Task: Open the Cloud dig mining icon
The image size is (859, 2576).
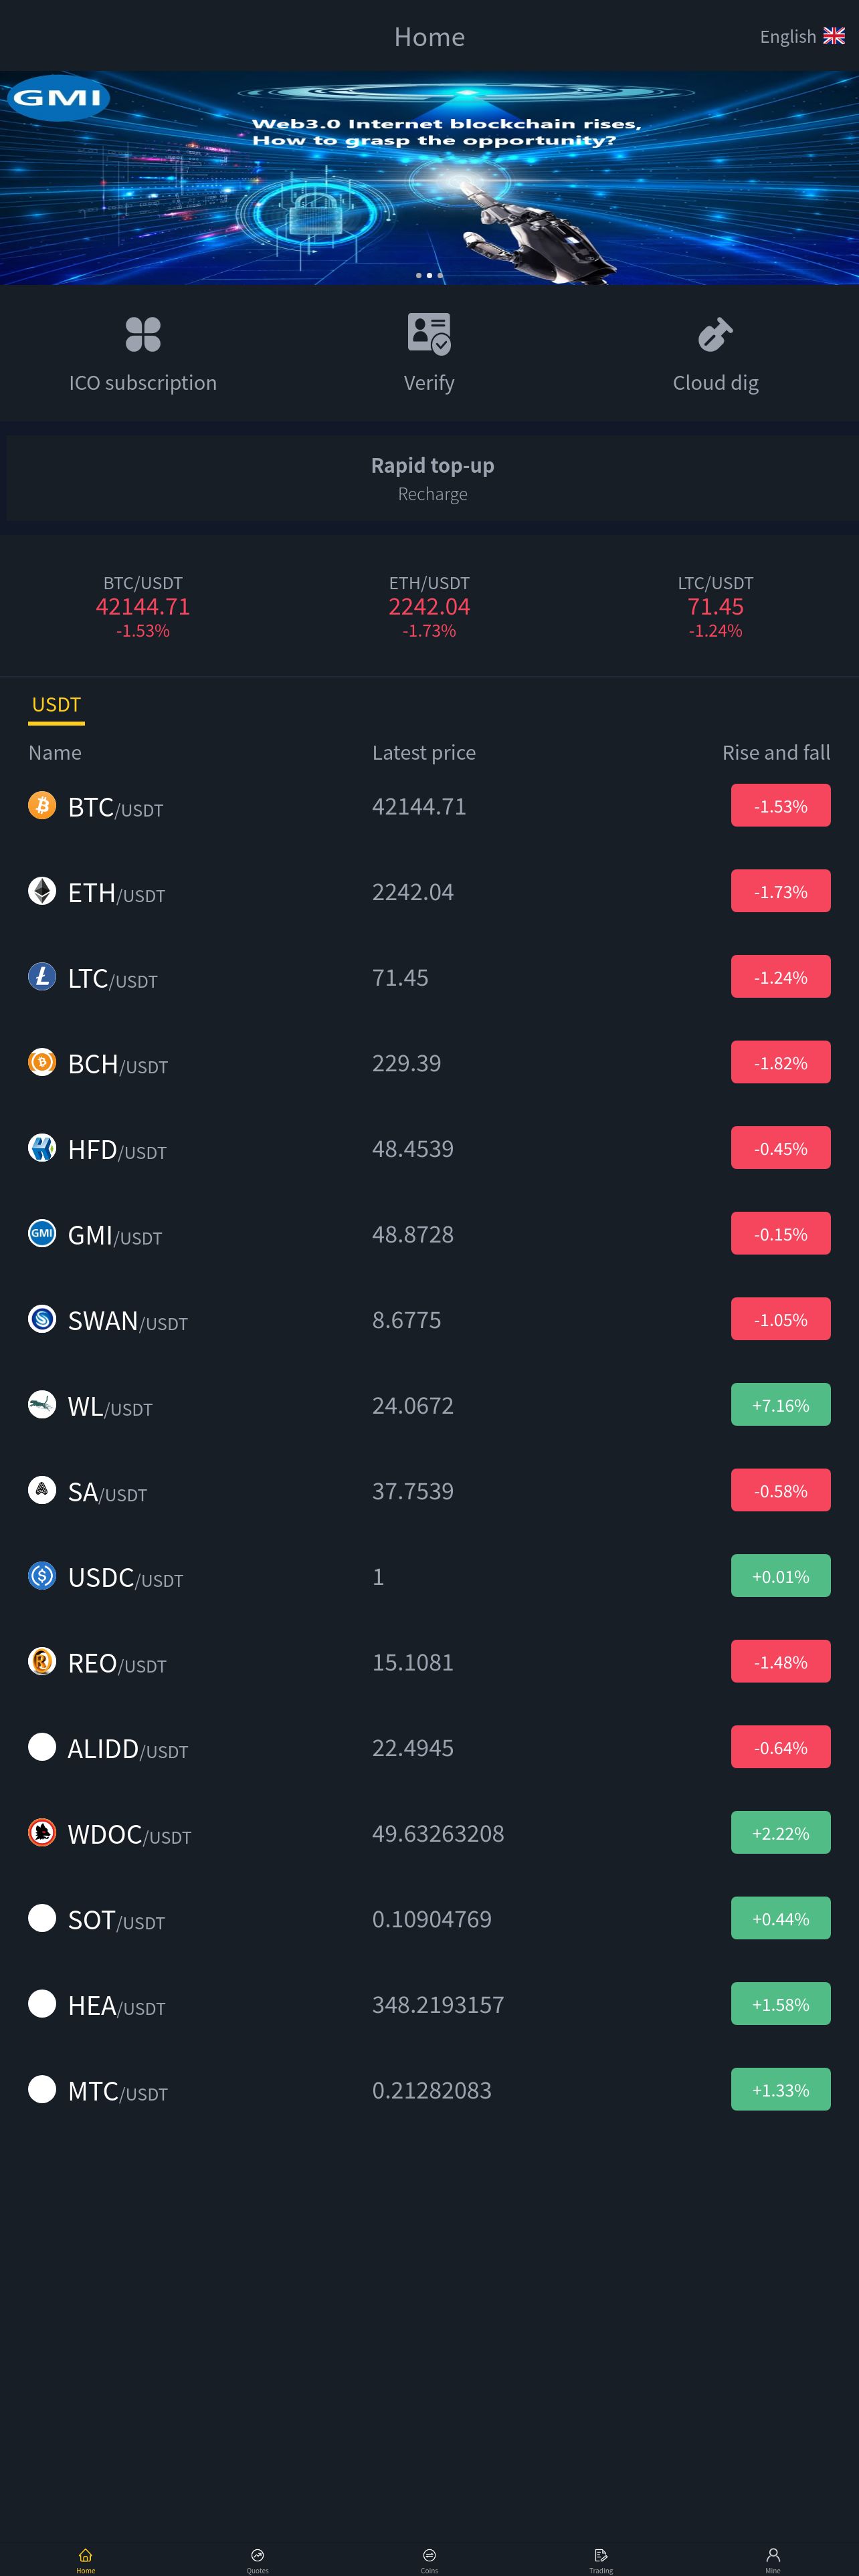Action: coord(715,334)
